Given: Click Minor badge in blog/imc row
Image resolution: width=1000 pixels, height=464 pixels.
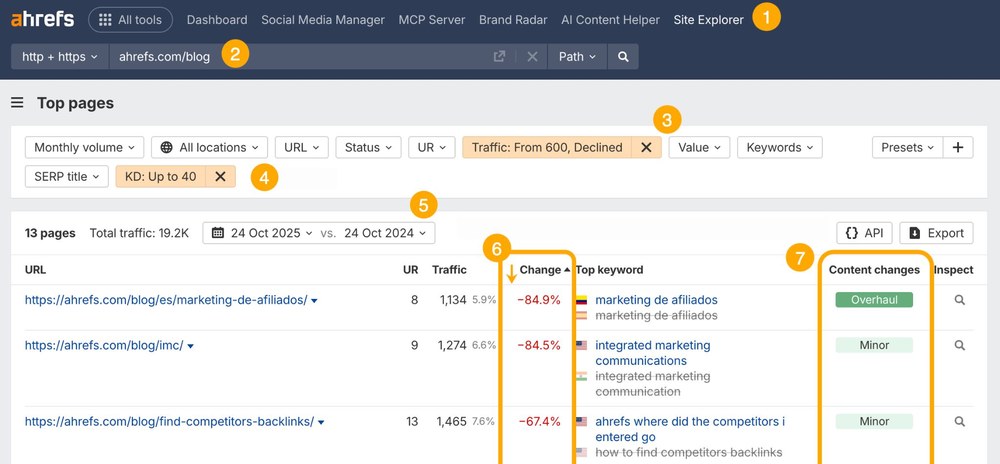Looking at the screenshot, I should (x=874, y=345).
